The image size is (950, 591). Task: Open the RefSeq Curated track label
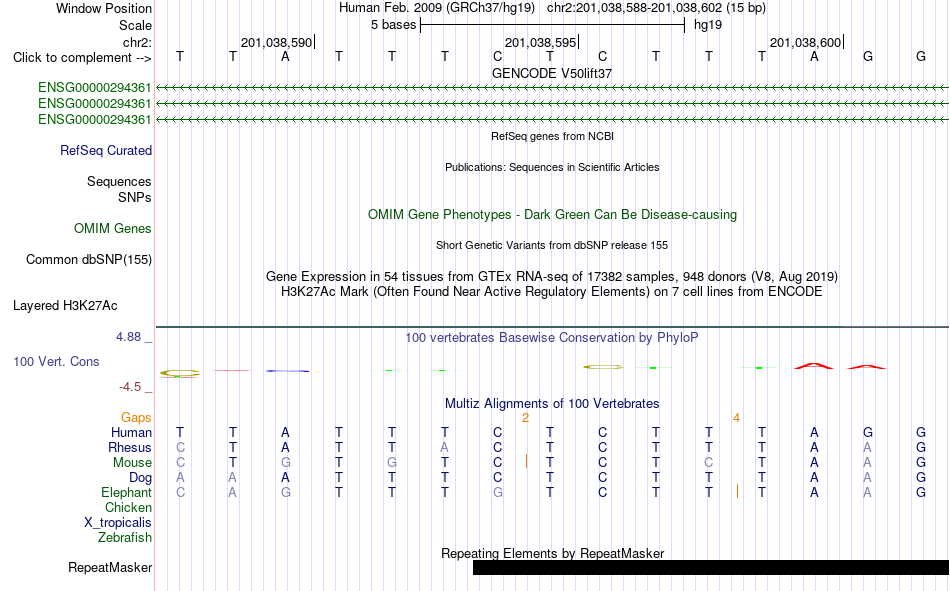point(106,150)
